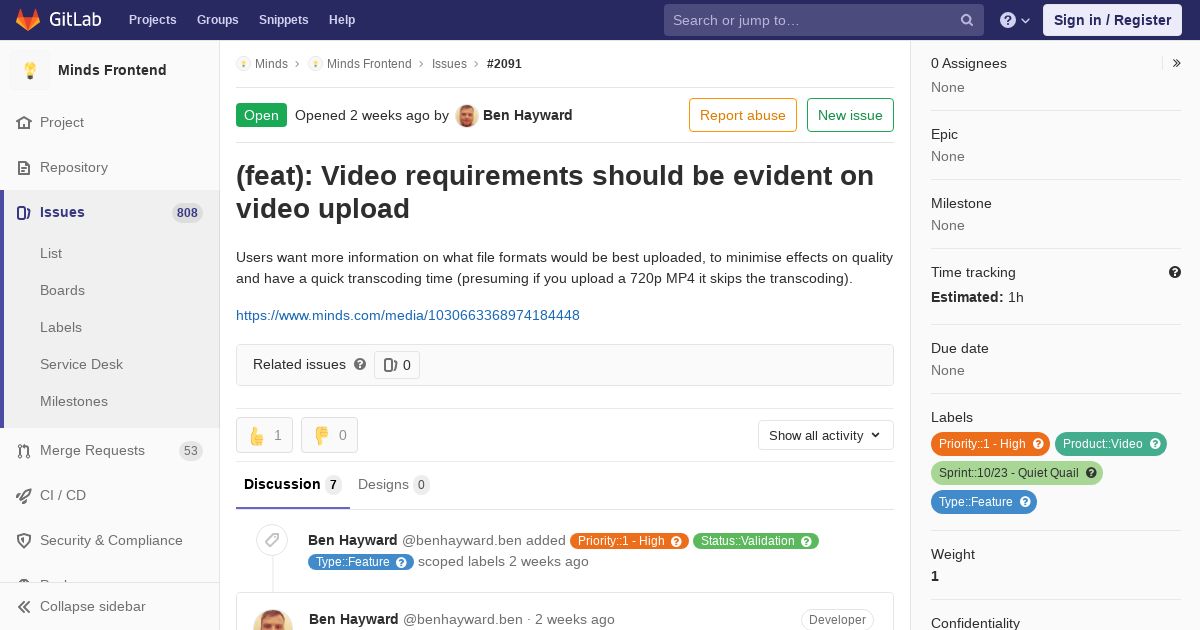The image size is (1200, 630).
Task: Click help icon on Sprint::10/23 - Quiet Quail label
Action: click(1091, 473)
